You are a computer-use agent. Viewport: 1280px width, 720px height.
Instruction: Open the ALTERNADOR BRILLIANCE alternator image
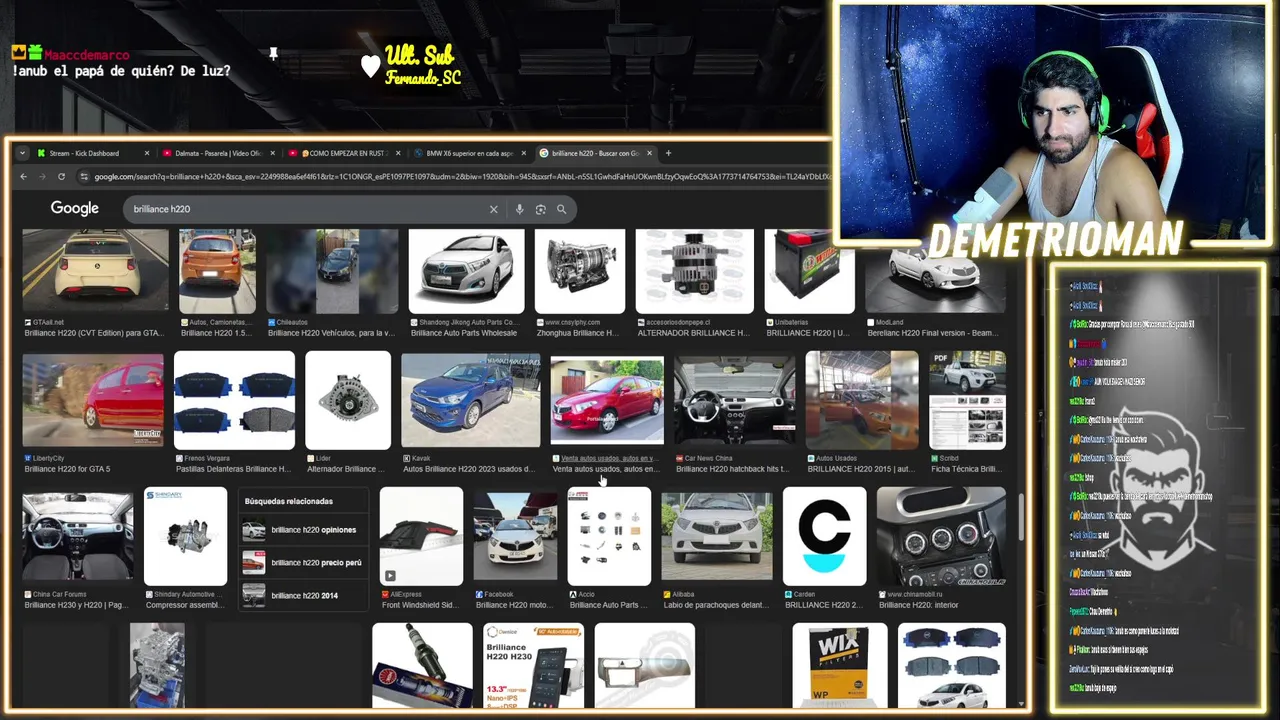(x=695, y=271)
